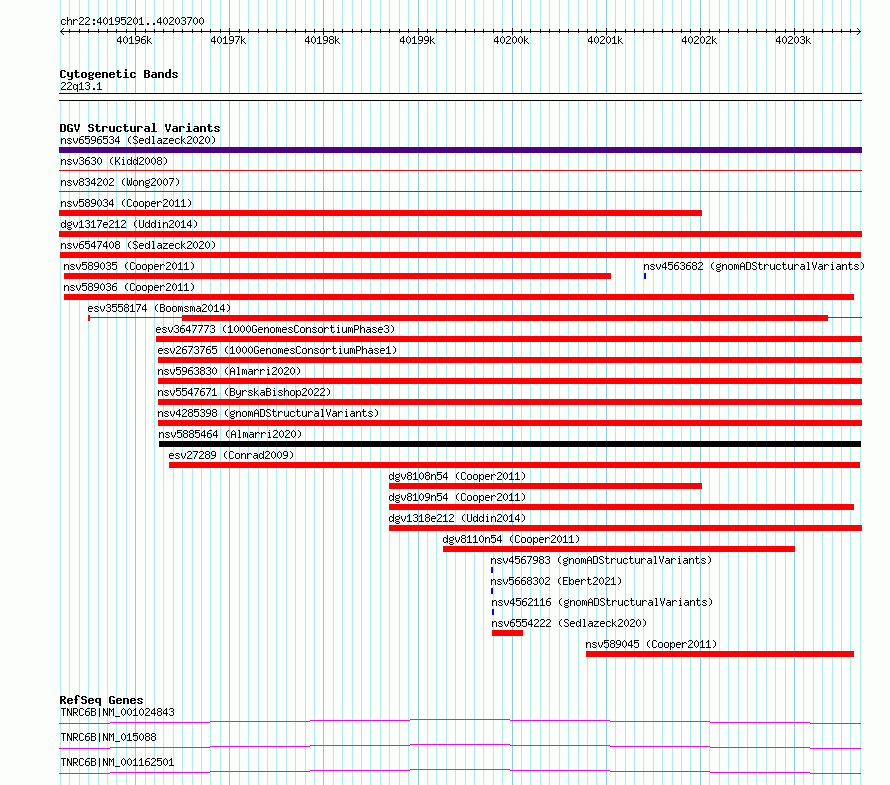
Task: Click the blue nsv4562116 marker
Action: point(493,612)
